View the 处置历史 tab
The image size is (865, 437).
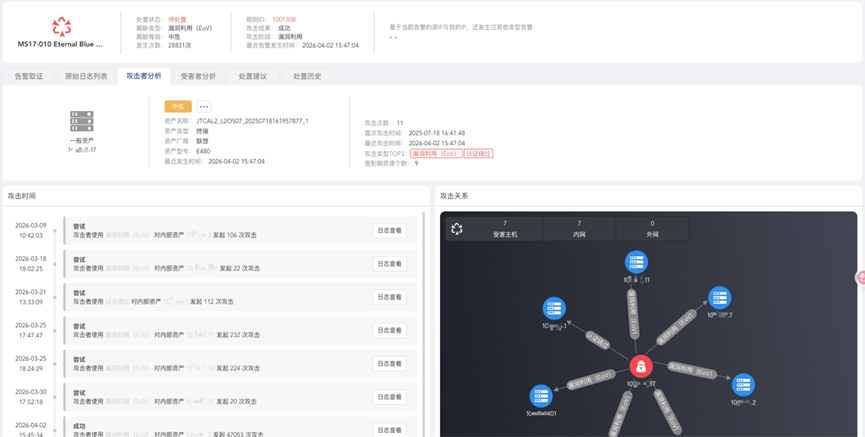[x=307, y=77]
